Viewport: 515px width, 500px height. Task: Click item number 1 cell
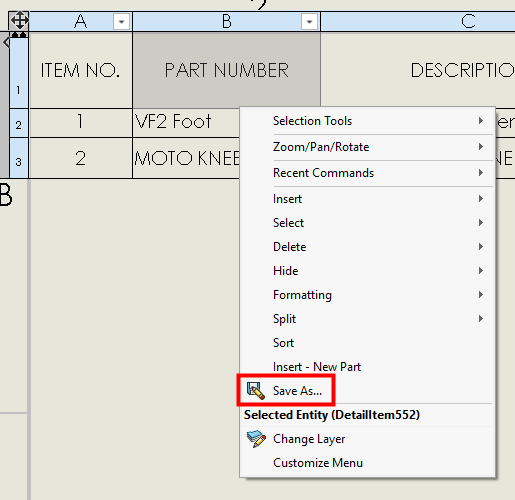pyautogui.click(x=81, y=122)
